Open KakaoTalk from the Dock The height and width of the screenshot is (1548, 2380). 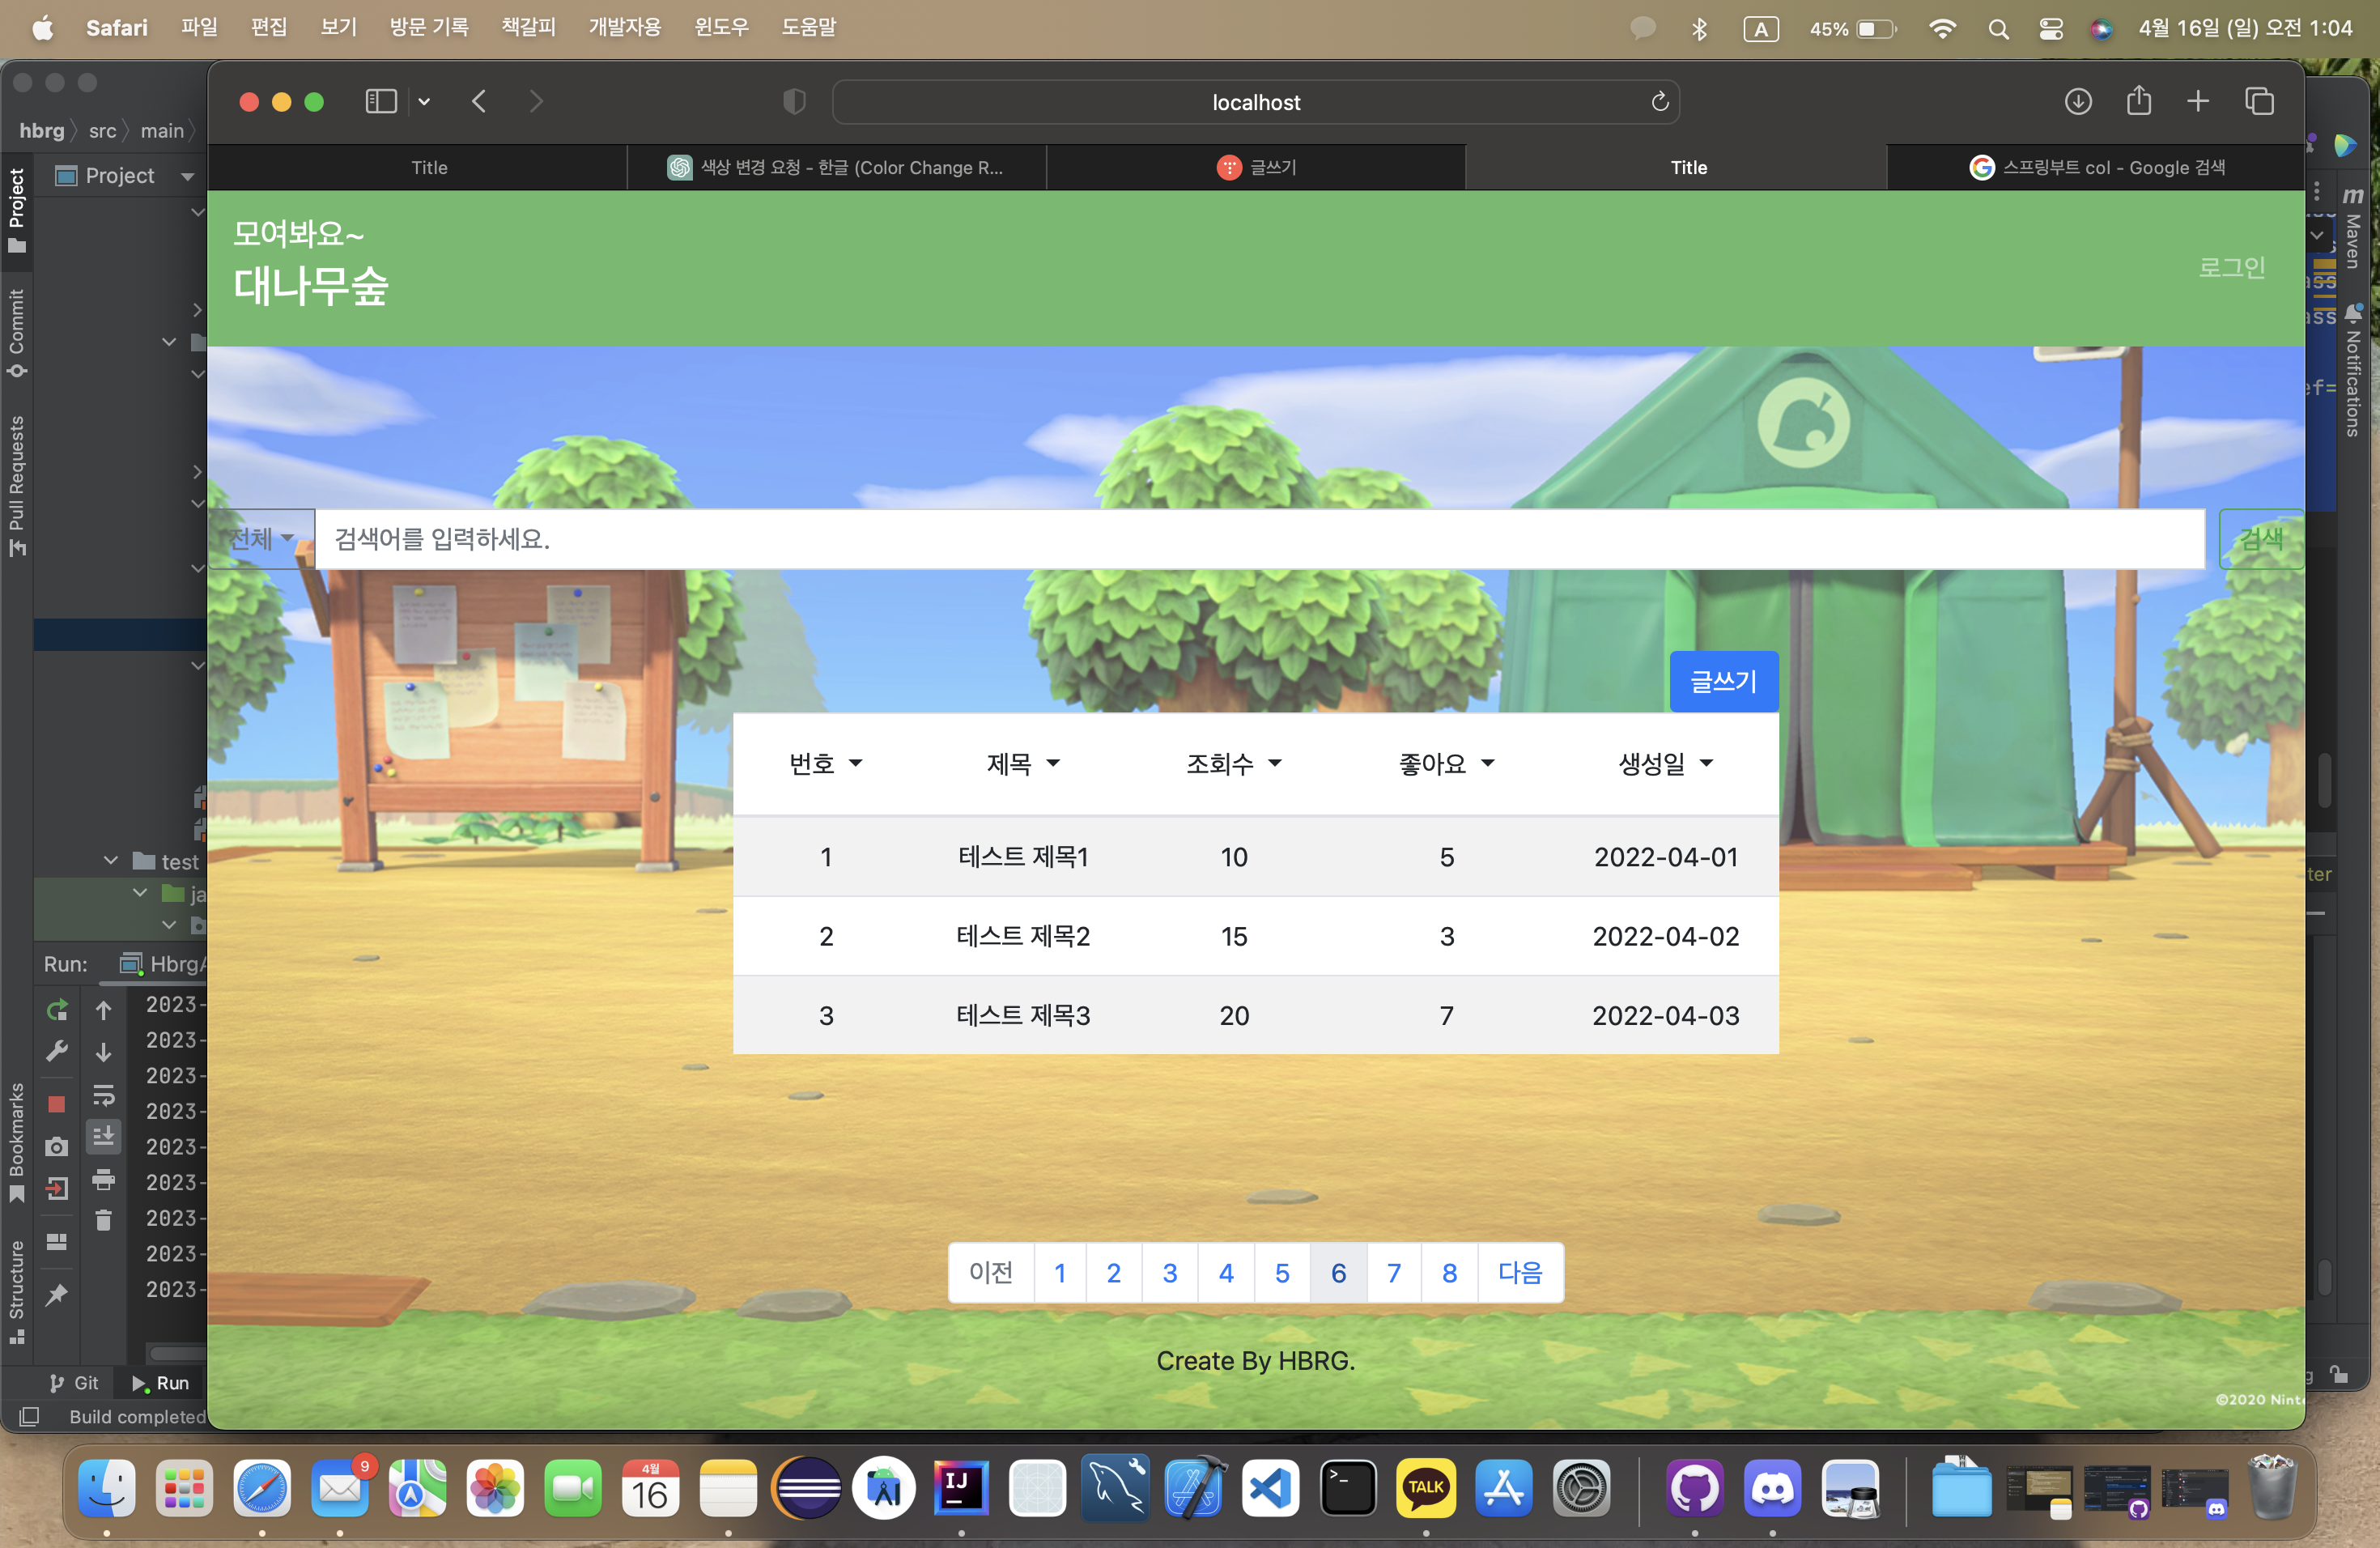click(x=1426, y=1488)
